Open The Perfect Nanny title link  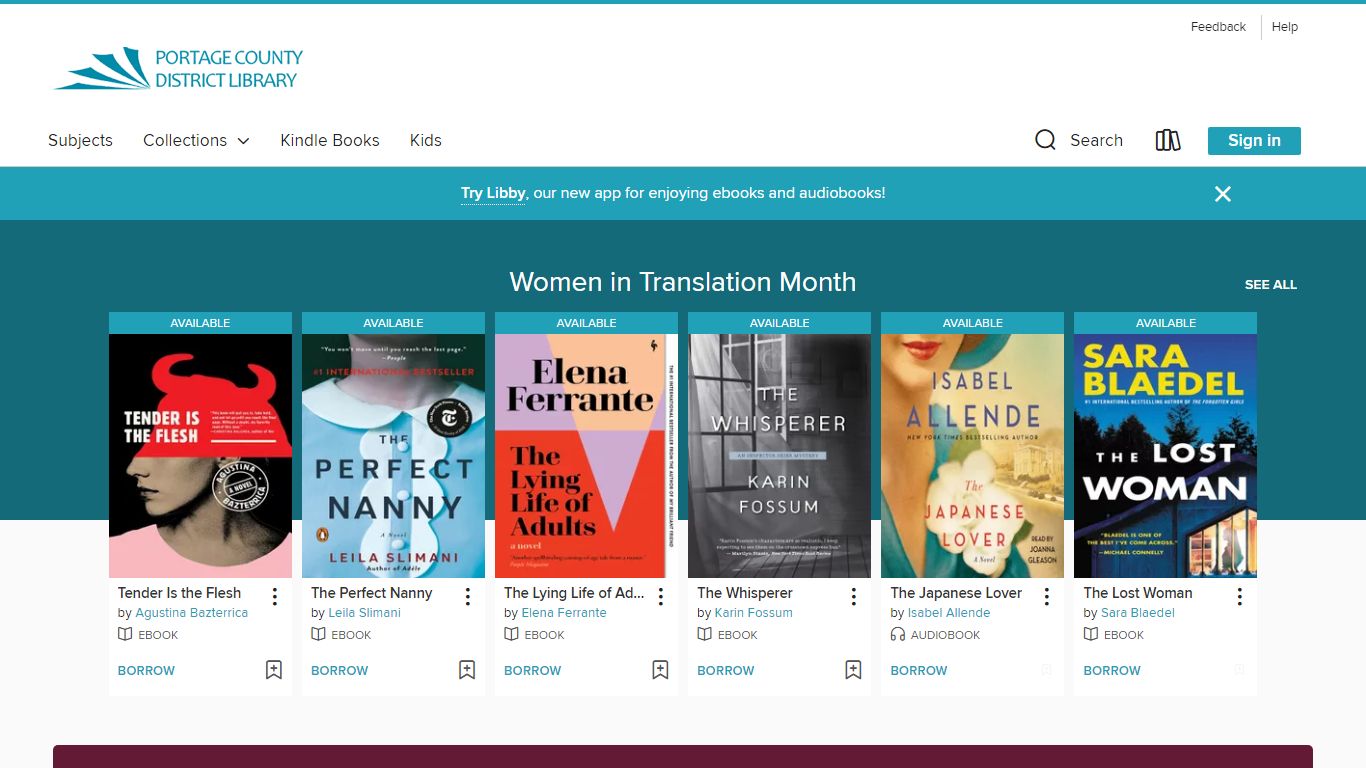371,593
